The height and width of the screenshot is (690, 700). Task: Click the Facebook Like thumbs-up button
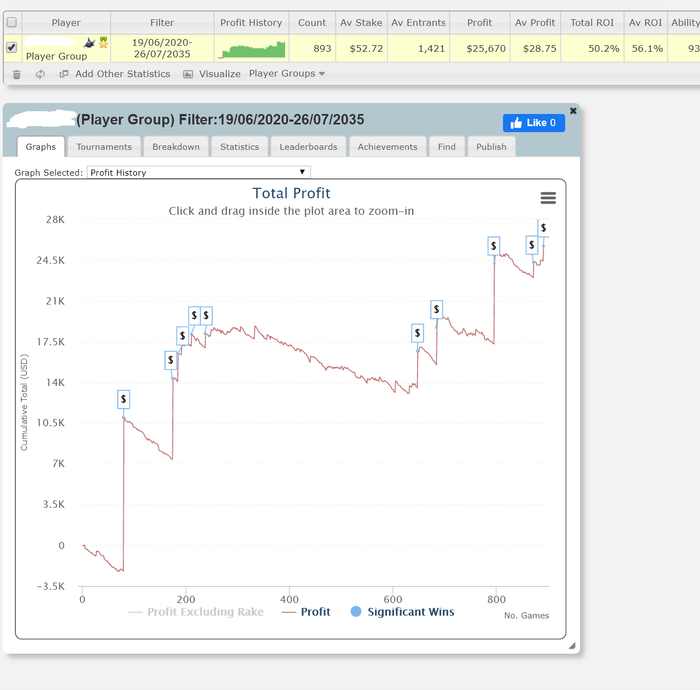(x=533, y=123)
